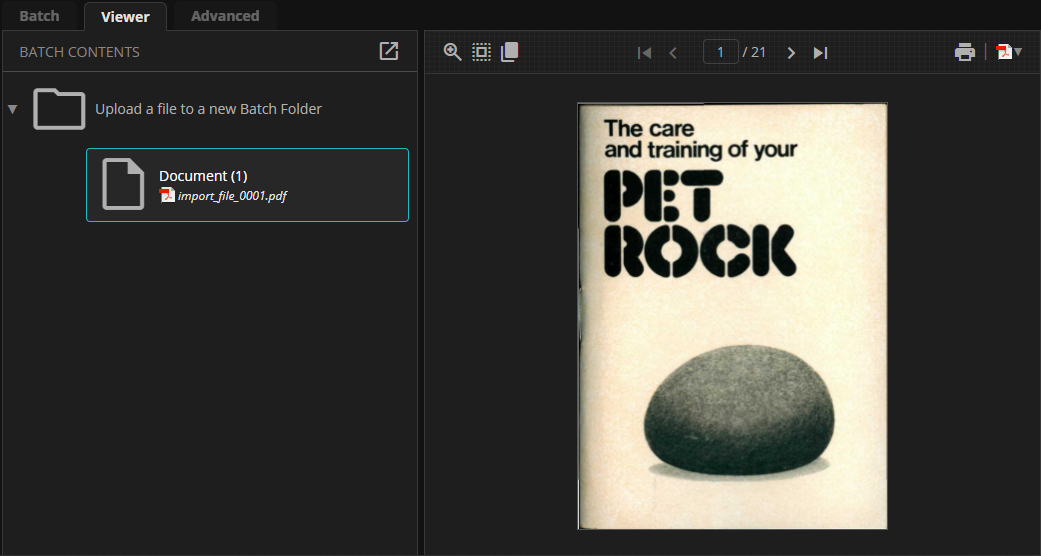
Task: Print the document with the printer icon
Action: (964, 52)
